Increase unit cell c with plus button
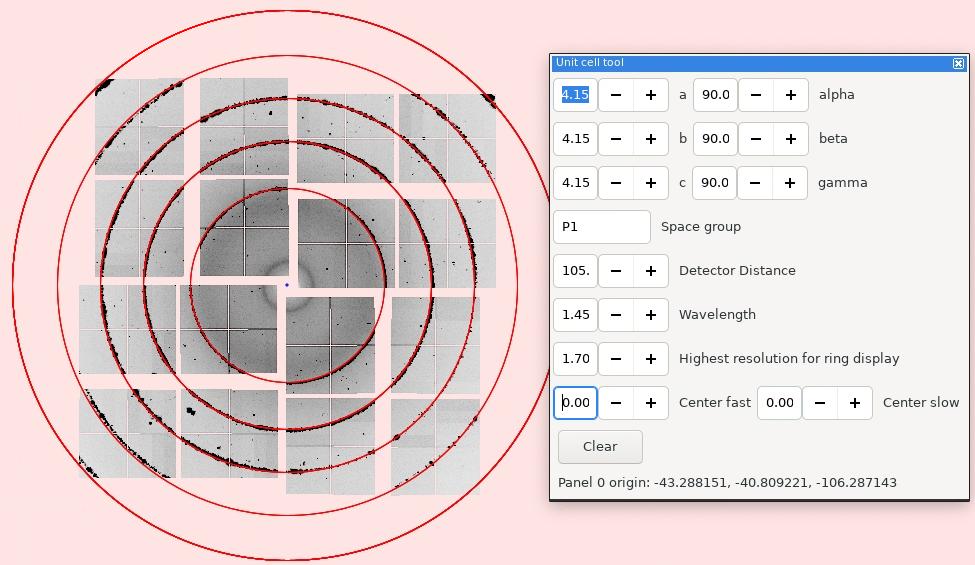 (x=651, y=183)
